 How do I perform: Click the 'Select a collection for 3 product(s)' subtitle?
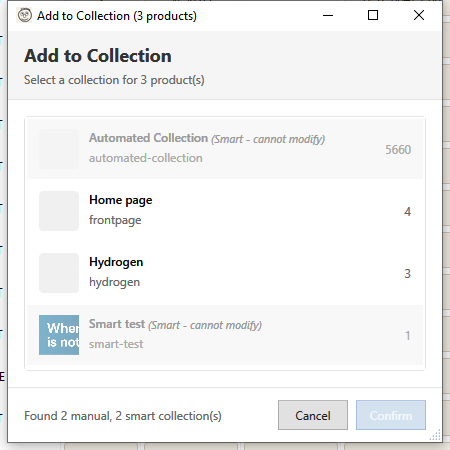click(x=114, y=80)
